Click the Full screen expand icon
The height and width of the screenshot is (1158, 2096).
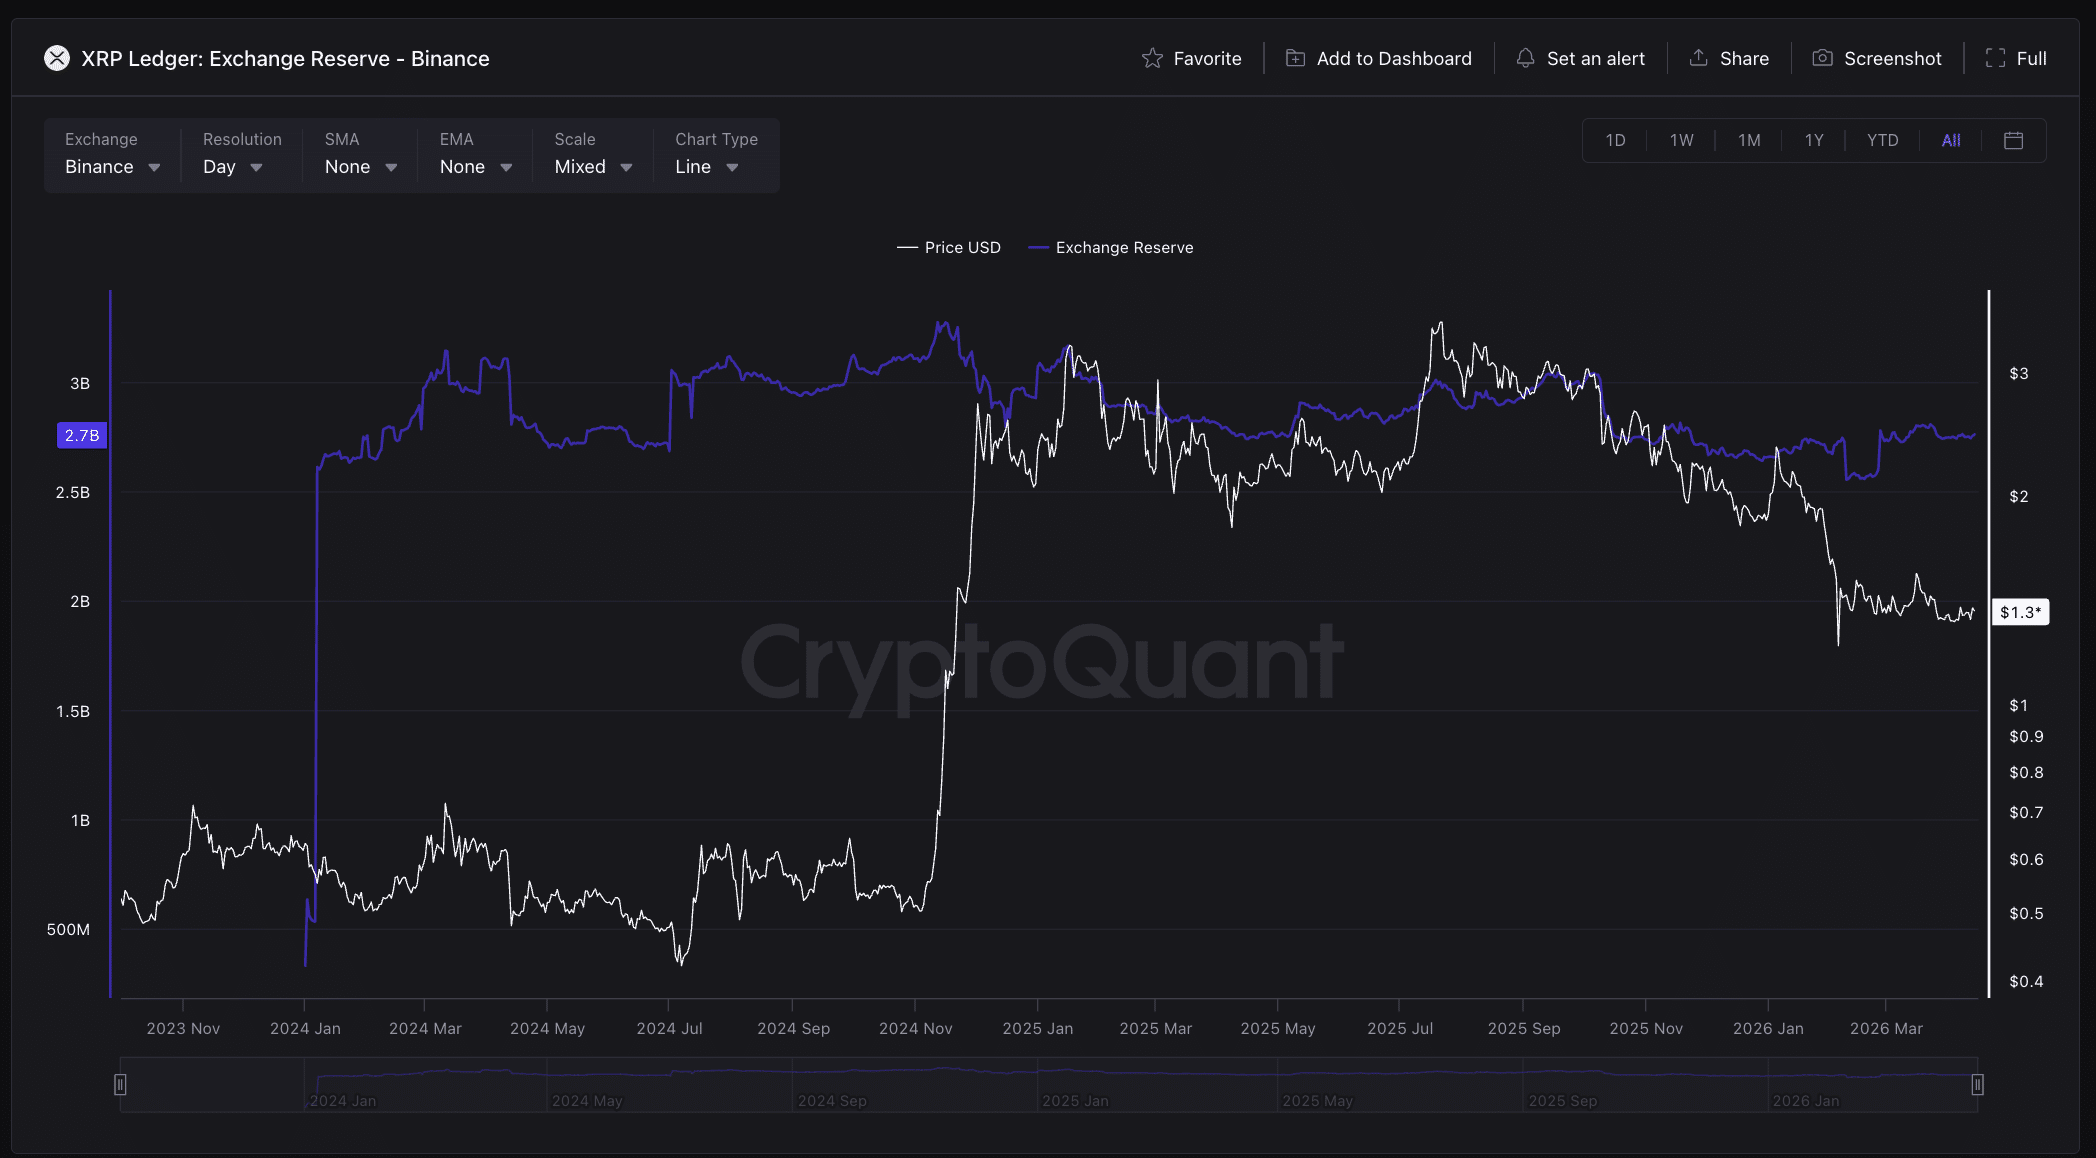click(1995, 58)
